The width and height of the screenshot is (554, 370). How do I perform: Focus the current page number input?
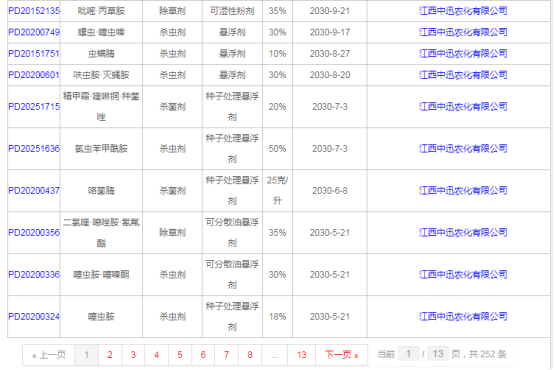408,354
